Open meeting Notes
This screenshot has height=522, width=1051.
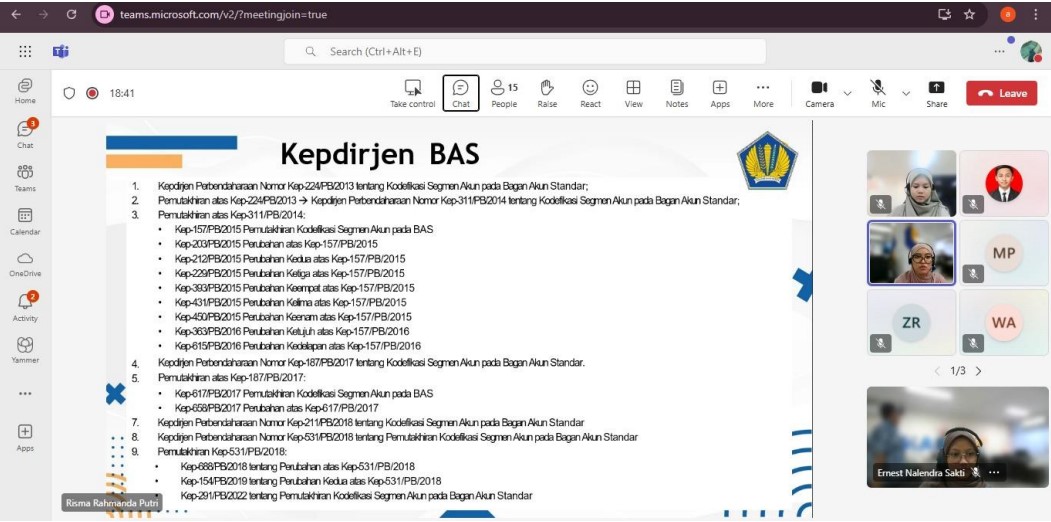click(677, 92)
